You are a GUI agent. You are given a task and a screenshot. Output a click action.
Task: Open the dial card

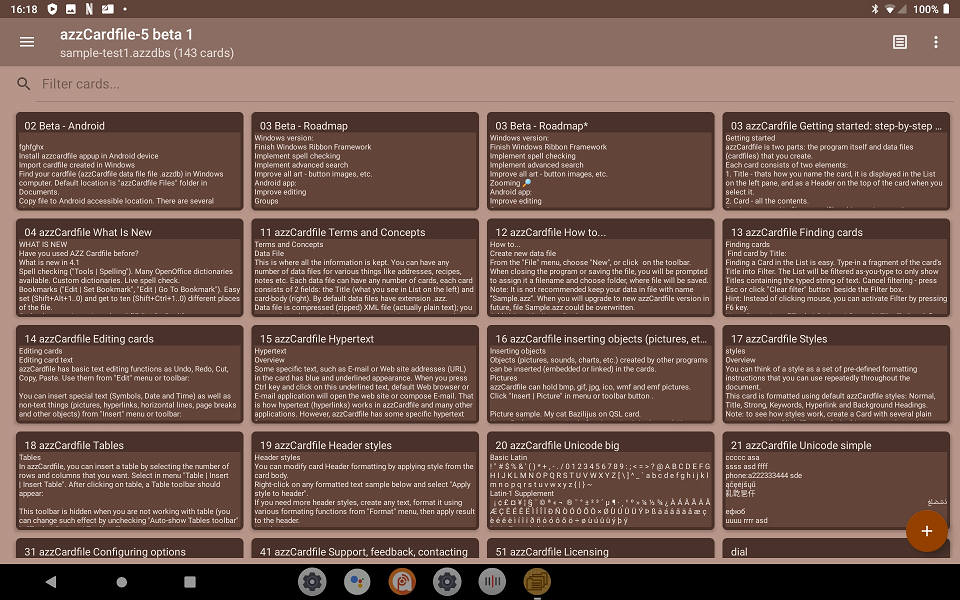[x=836, y=550]
